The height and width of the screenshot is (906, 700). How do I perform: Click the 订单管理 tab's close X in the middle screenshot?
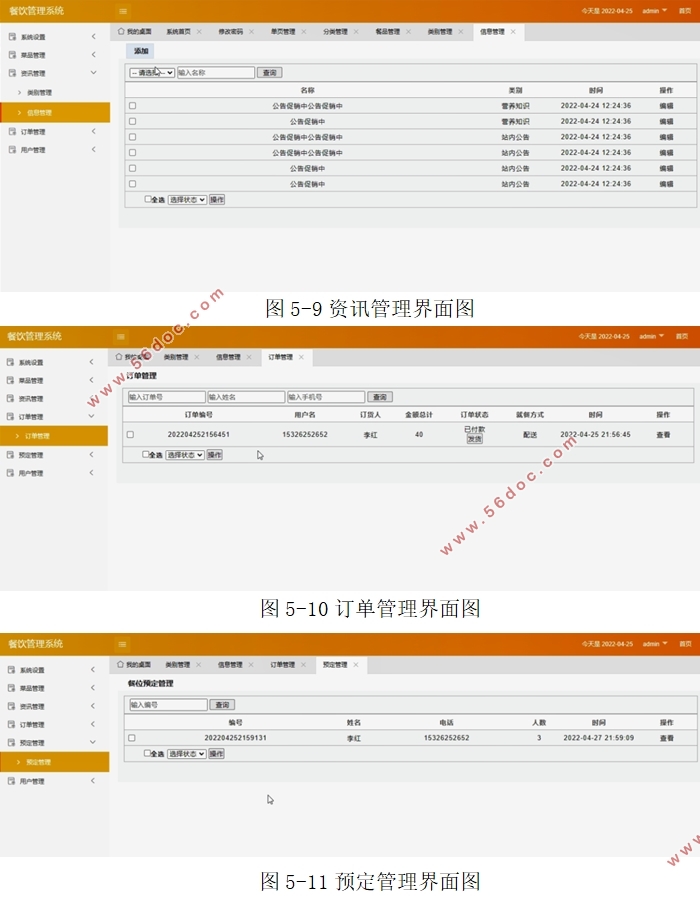(x=301, y=357)
